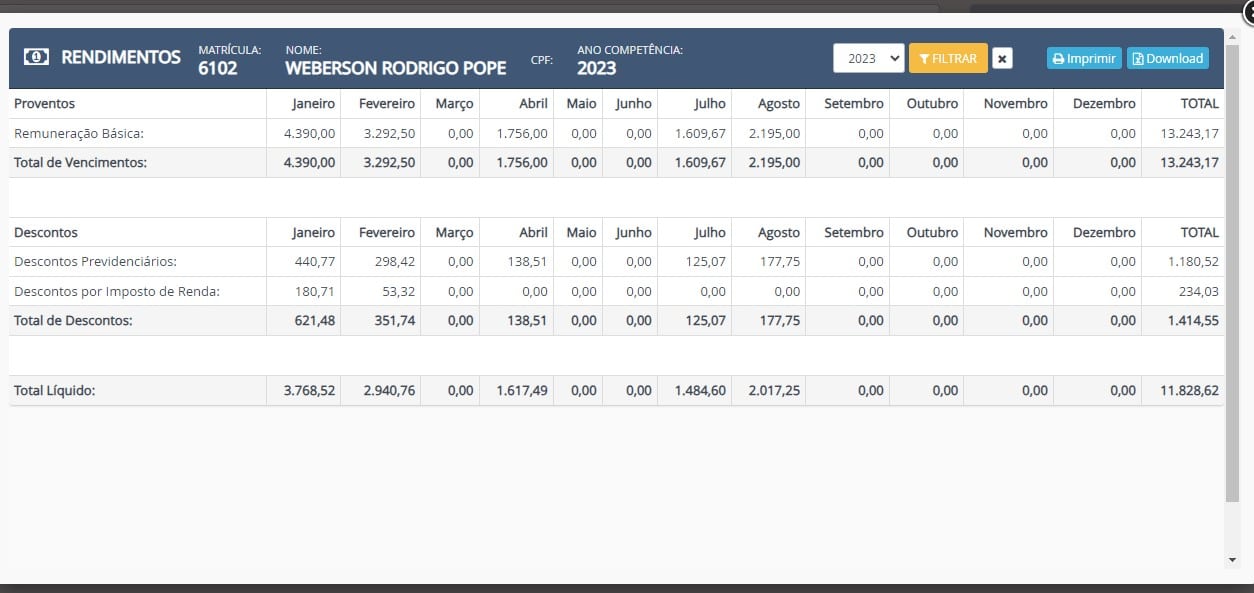Select the Descontos Previdenciários row label
Screen dimensions: 1254x593
point(95,262)
